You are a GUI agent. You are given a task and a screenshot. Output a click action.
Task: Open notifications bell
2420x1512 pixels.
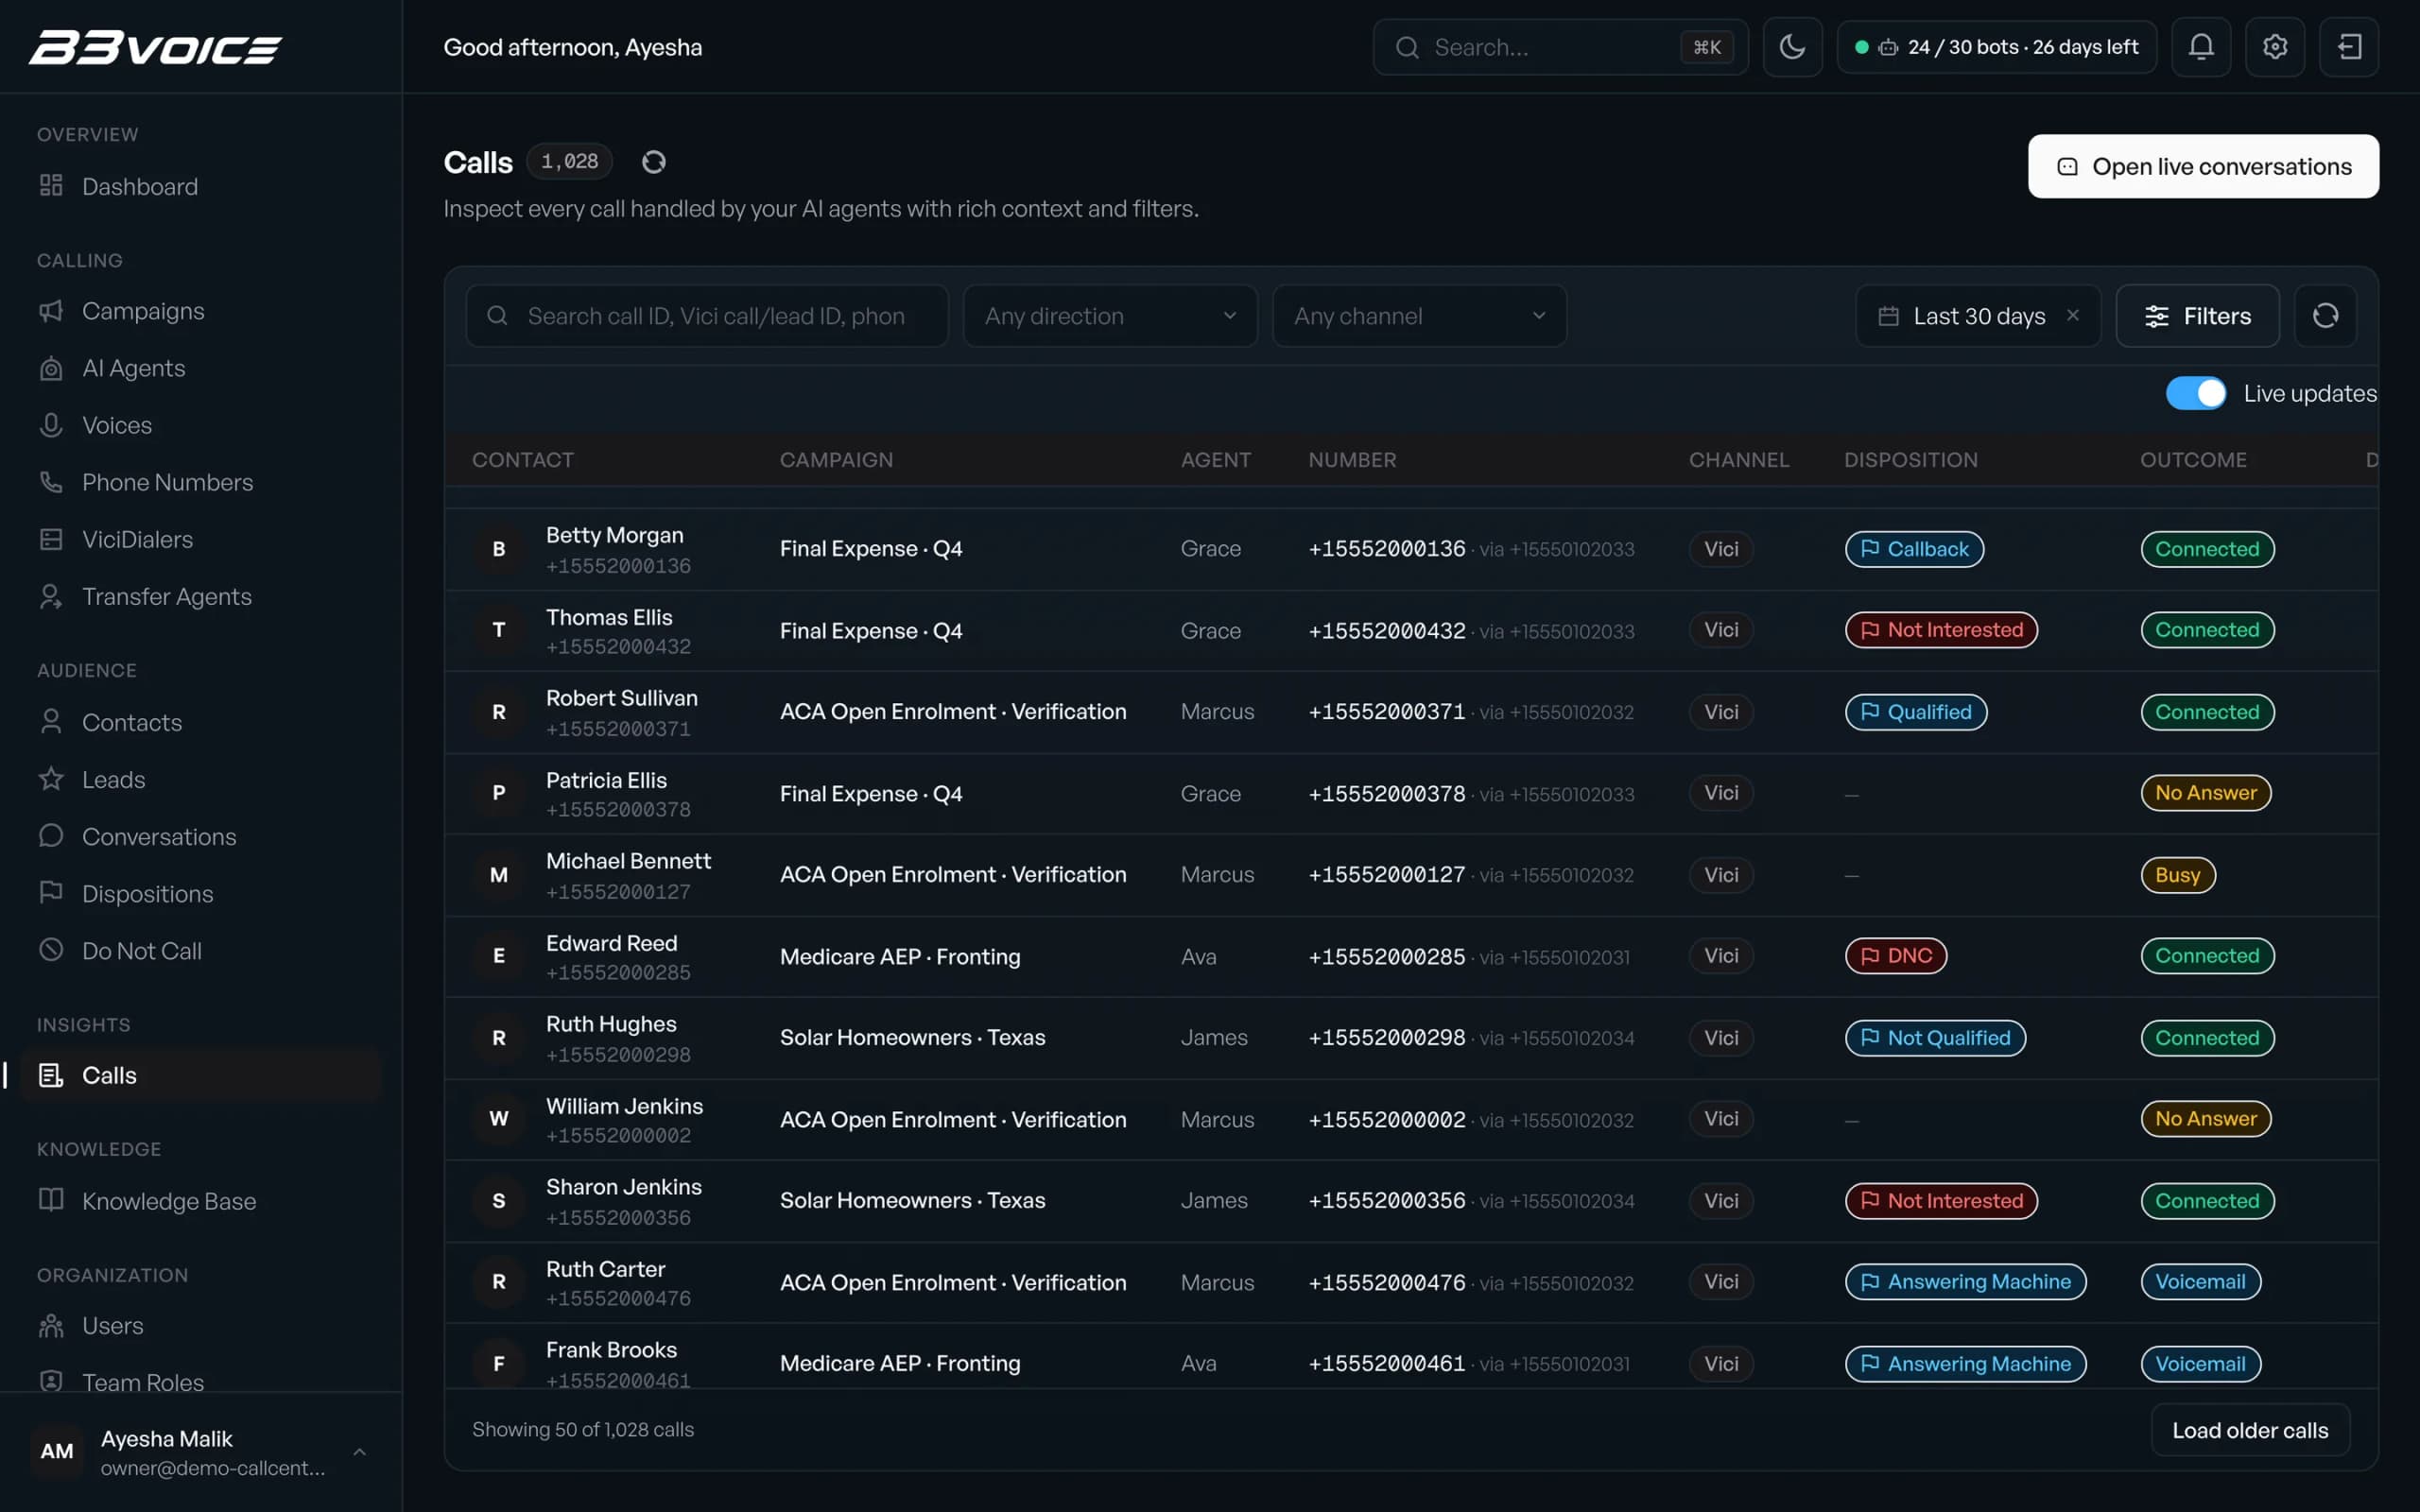coord(2201,47)
